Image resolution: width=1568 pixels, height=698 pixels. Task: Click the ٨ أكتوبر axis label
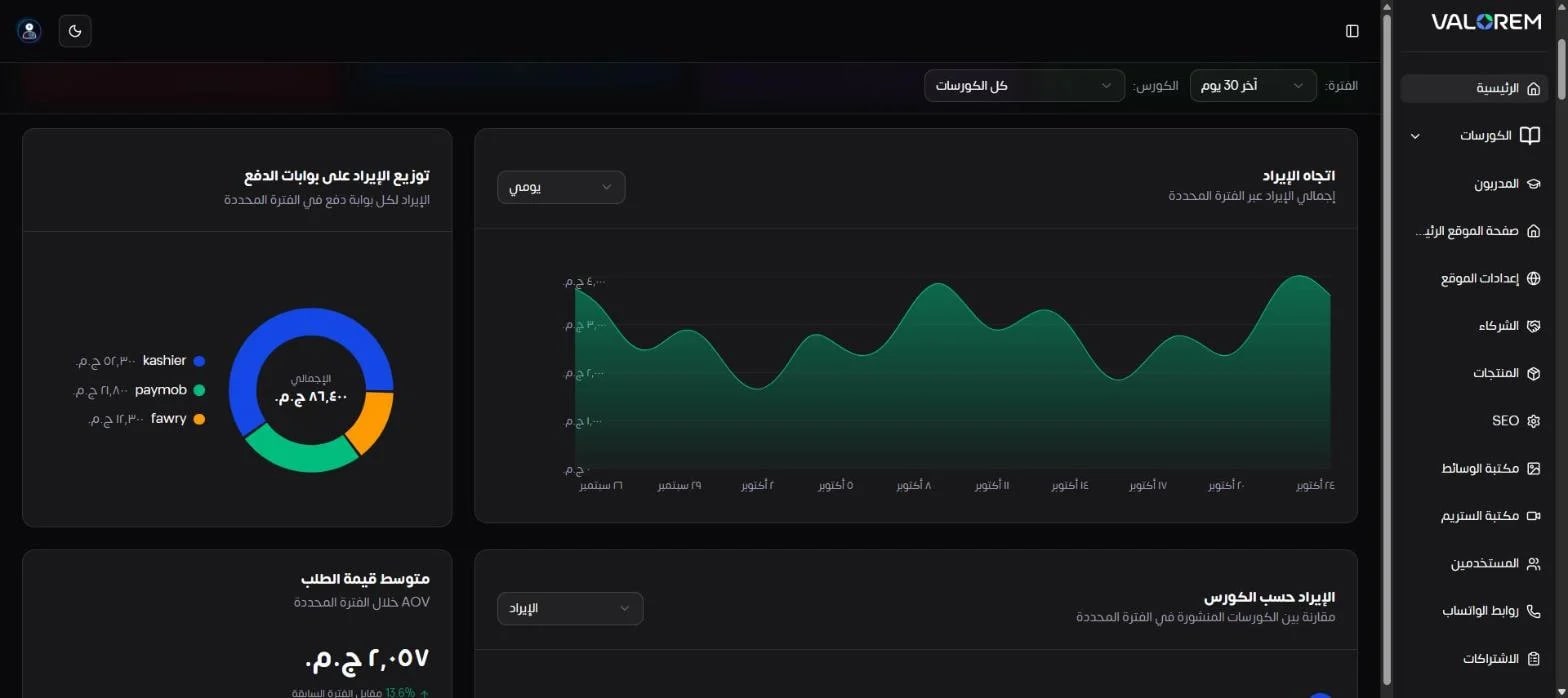914,485
